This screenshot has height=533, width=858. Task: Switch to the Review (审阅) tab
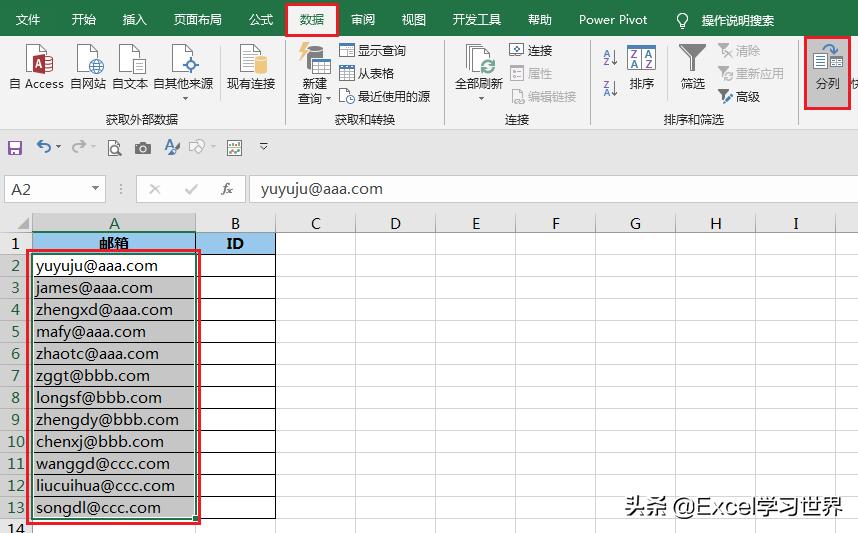pyautogui.click(x=363, y=20)
